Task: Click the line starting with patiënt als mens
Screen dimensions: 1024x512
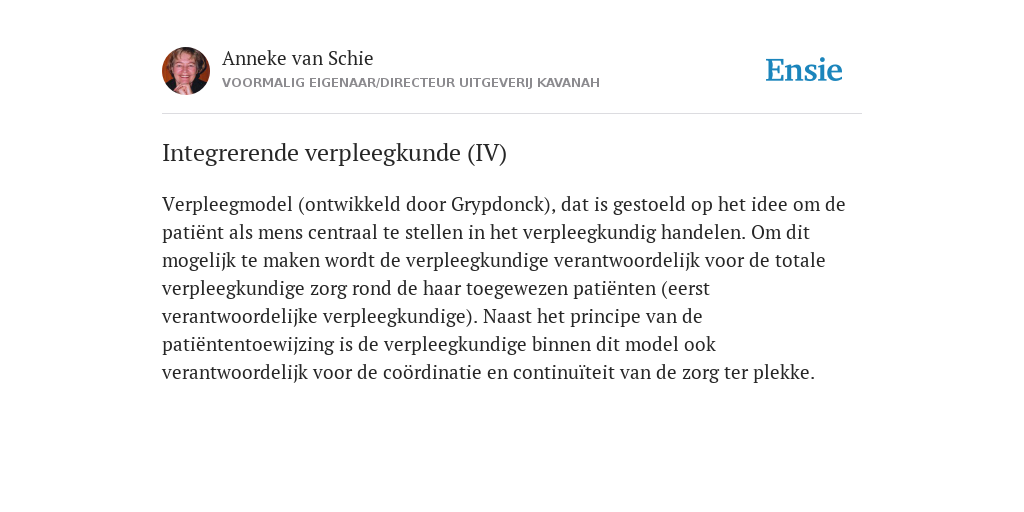Action: (486, 232)
